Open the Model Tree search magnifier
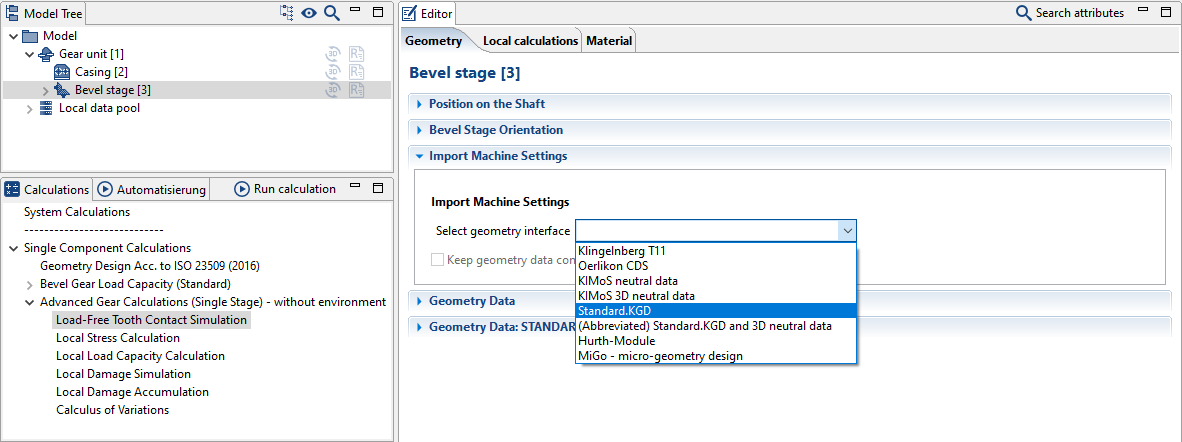 point(331,13)
